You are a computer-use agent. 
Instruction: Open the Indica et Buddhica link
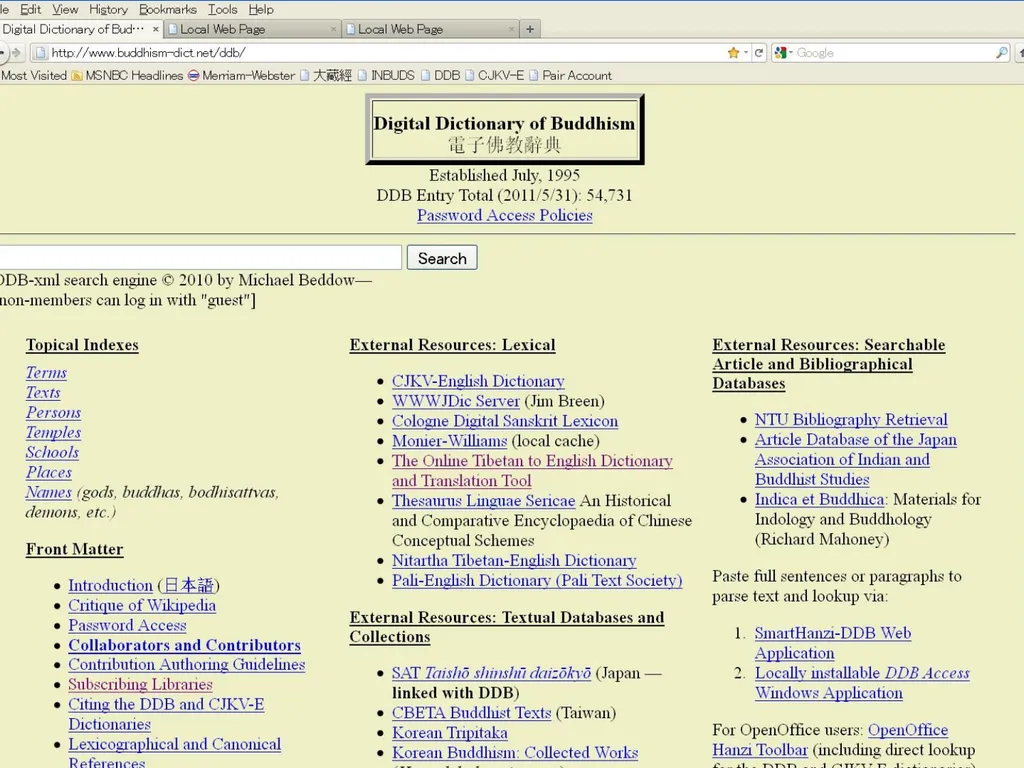tap(820, 500)
